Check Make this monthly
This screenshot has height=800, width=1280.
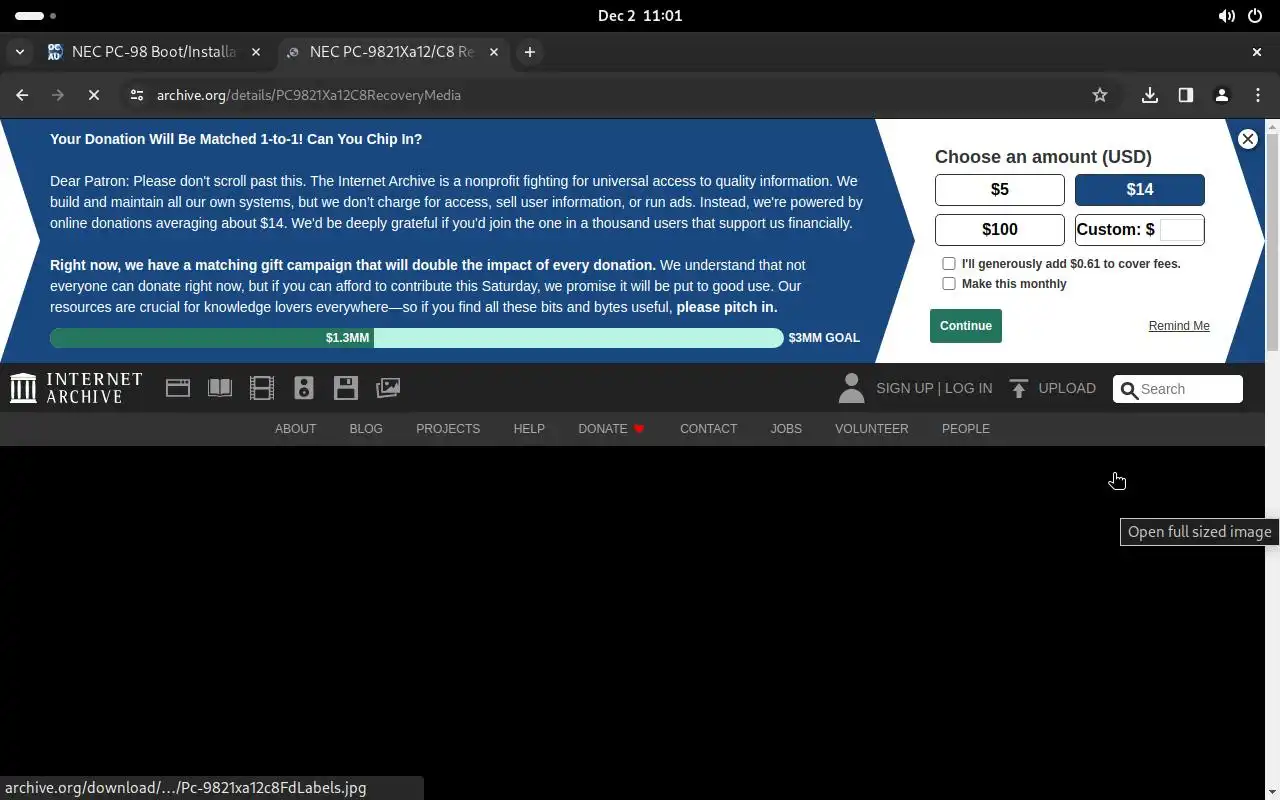949,284
